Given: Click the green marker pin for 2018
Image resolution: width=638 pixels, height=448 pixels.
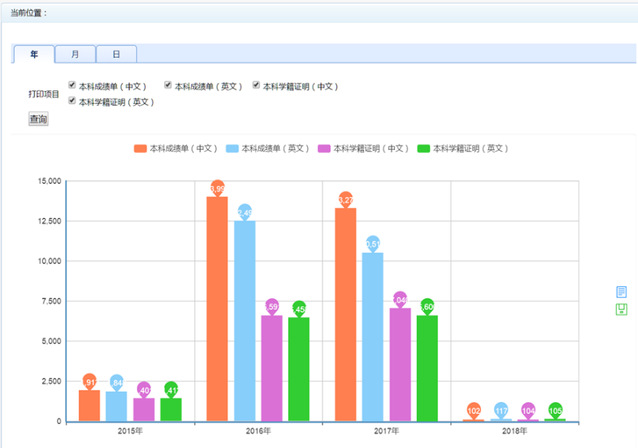Looking at the screenshot, I should point(555,410).
